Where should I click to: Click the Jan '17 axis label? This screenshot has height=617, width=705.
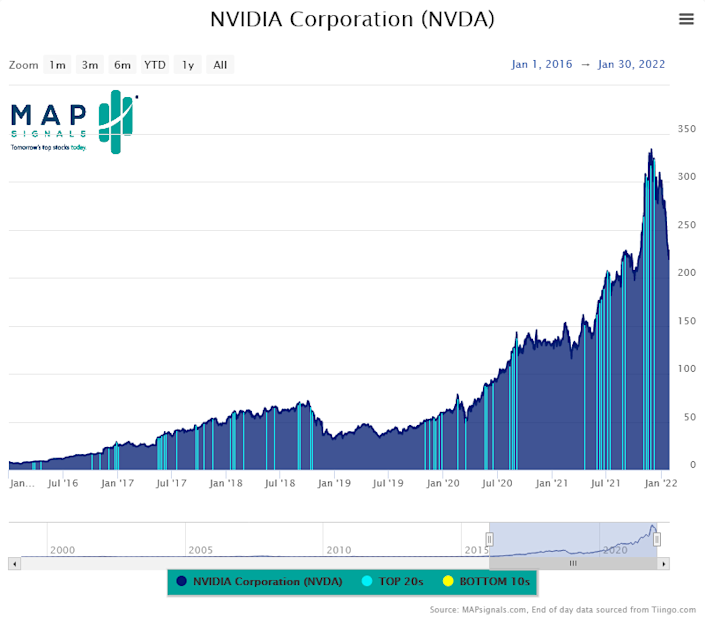tap(117, 483)
